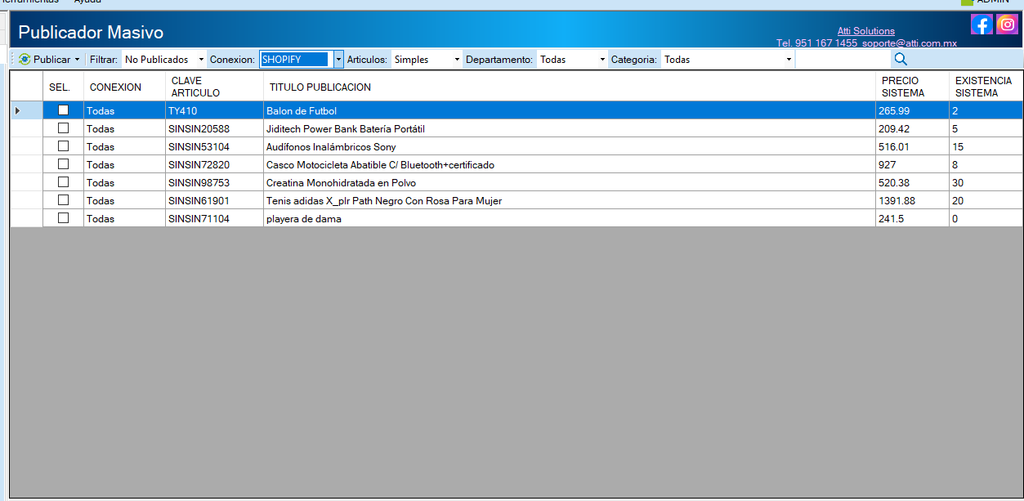The image size is (1024, 501).
Task: Open the Atti Solutions link
Action: pos(866,31)
